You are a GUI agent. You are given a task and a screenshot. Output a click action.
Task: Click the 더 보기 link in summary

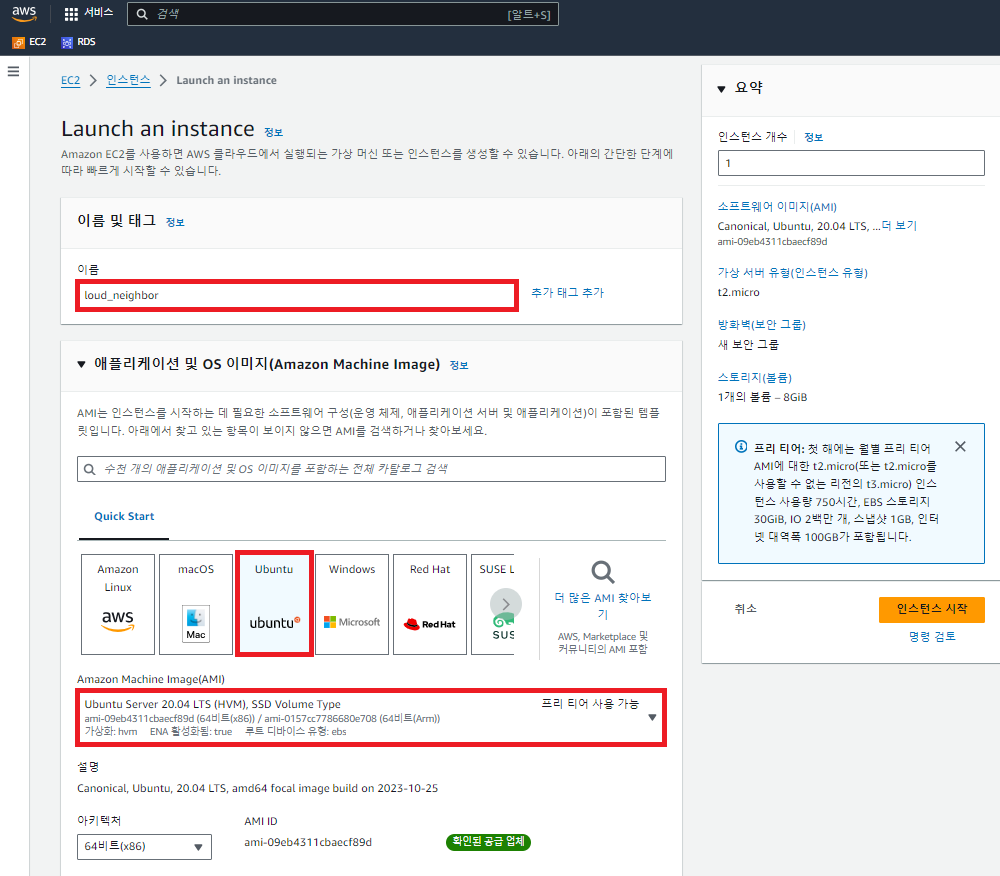(899, 226)
